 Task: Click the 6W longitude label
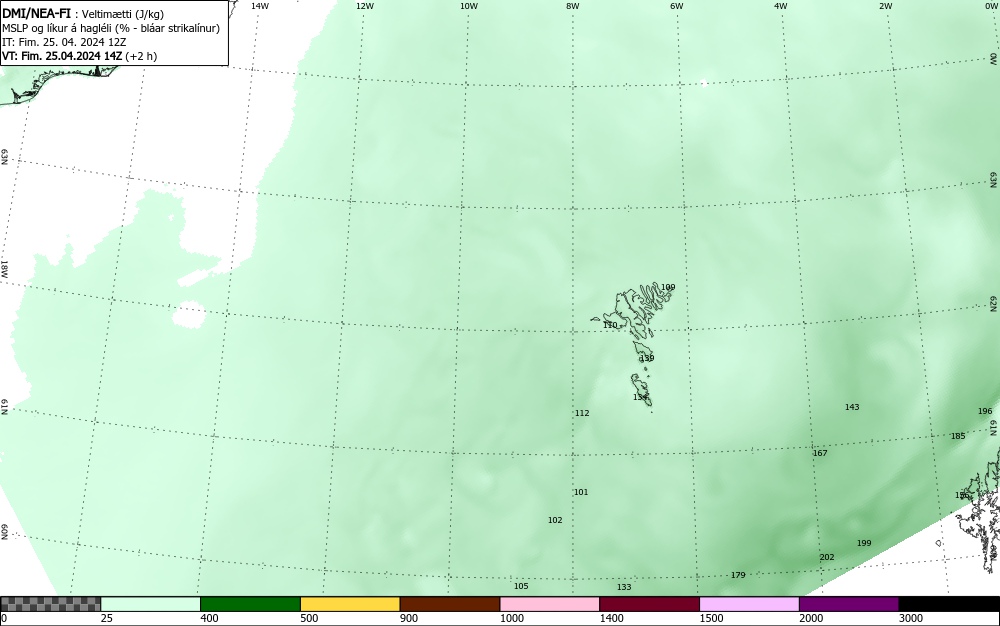tap(677, 6)
